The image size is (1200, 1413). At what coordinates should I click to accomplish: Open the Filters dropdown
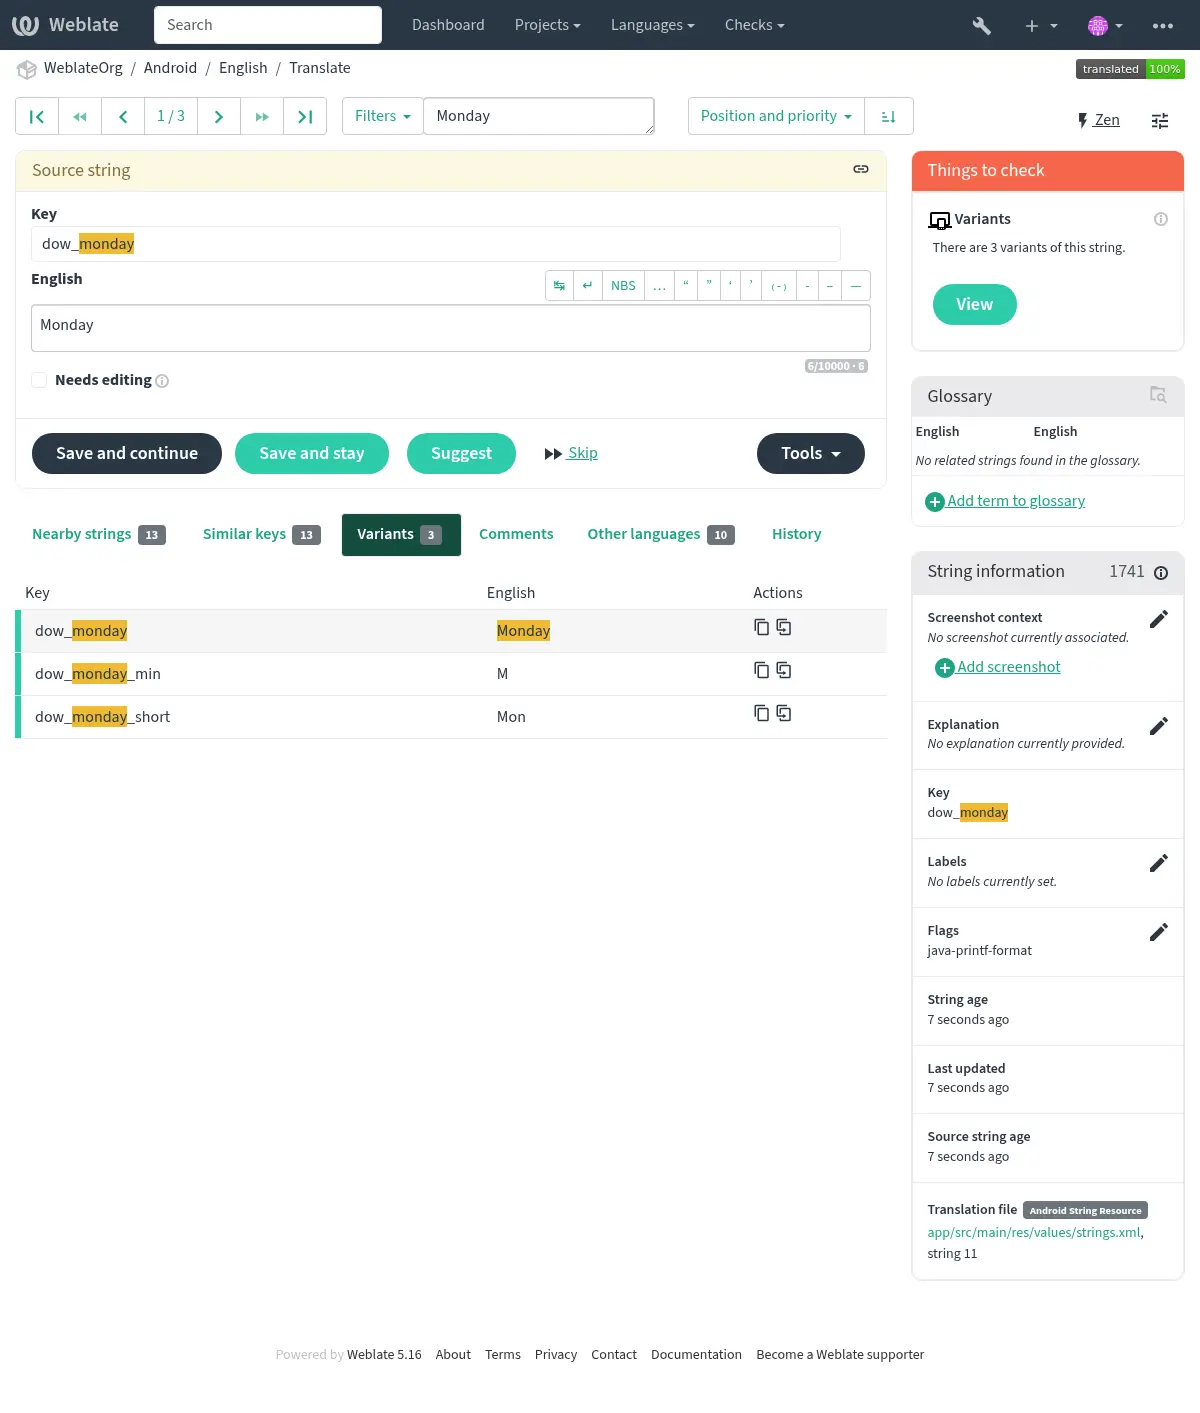point(382,117)
